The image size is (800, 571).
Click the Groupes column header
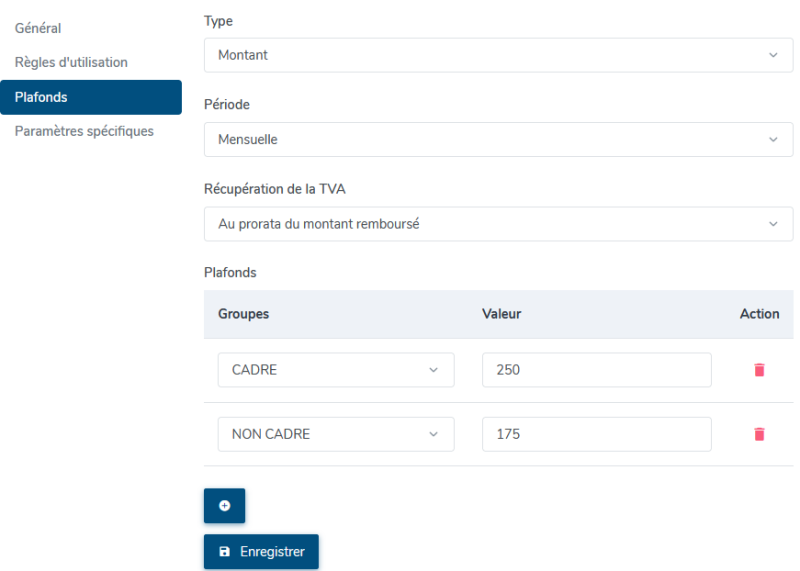tap(243, 314)
